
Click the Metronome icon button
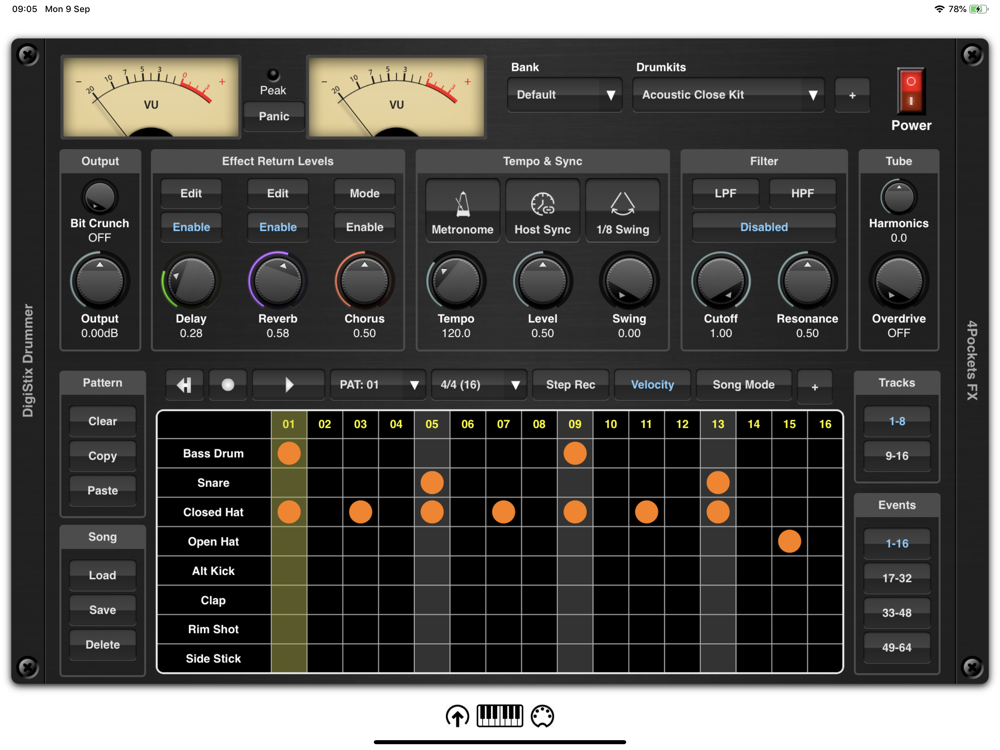(x=462, y=210)
